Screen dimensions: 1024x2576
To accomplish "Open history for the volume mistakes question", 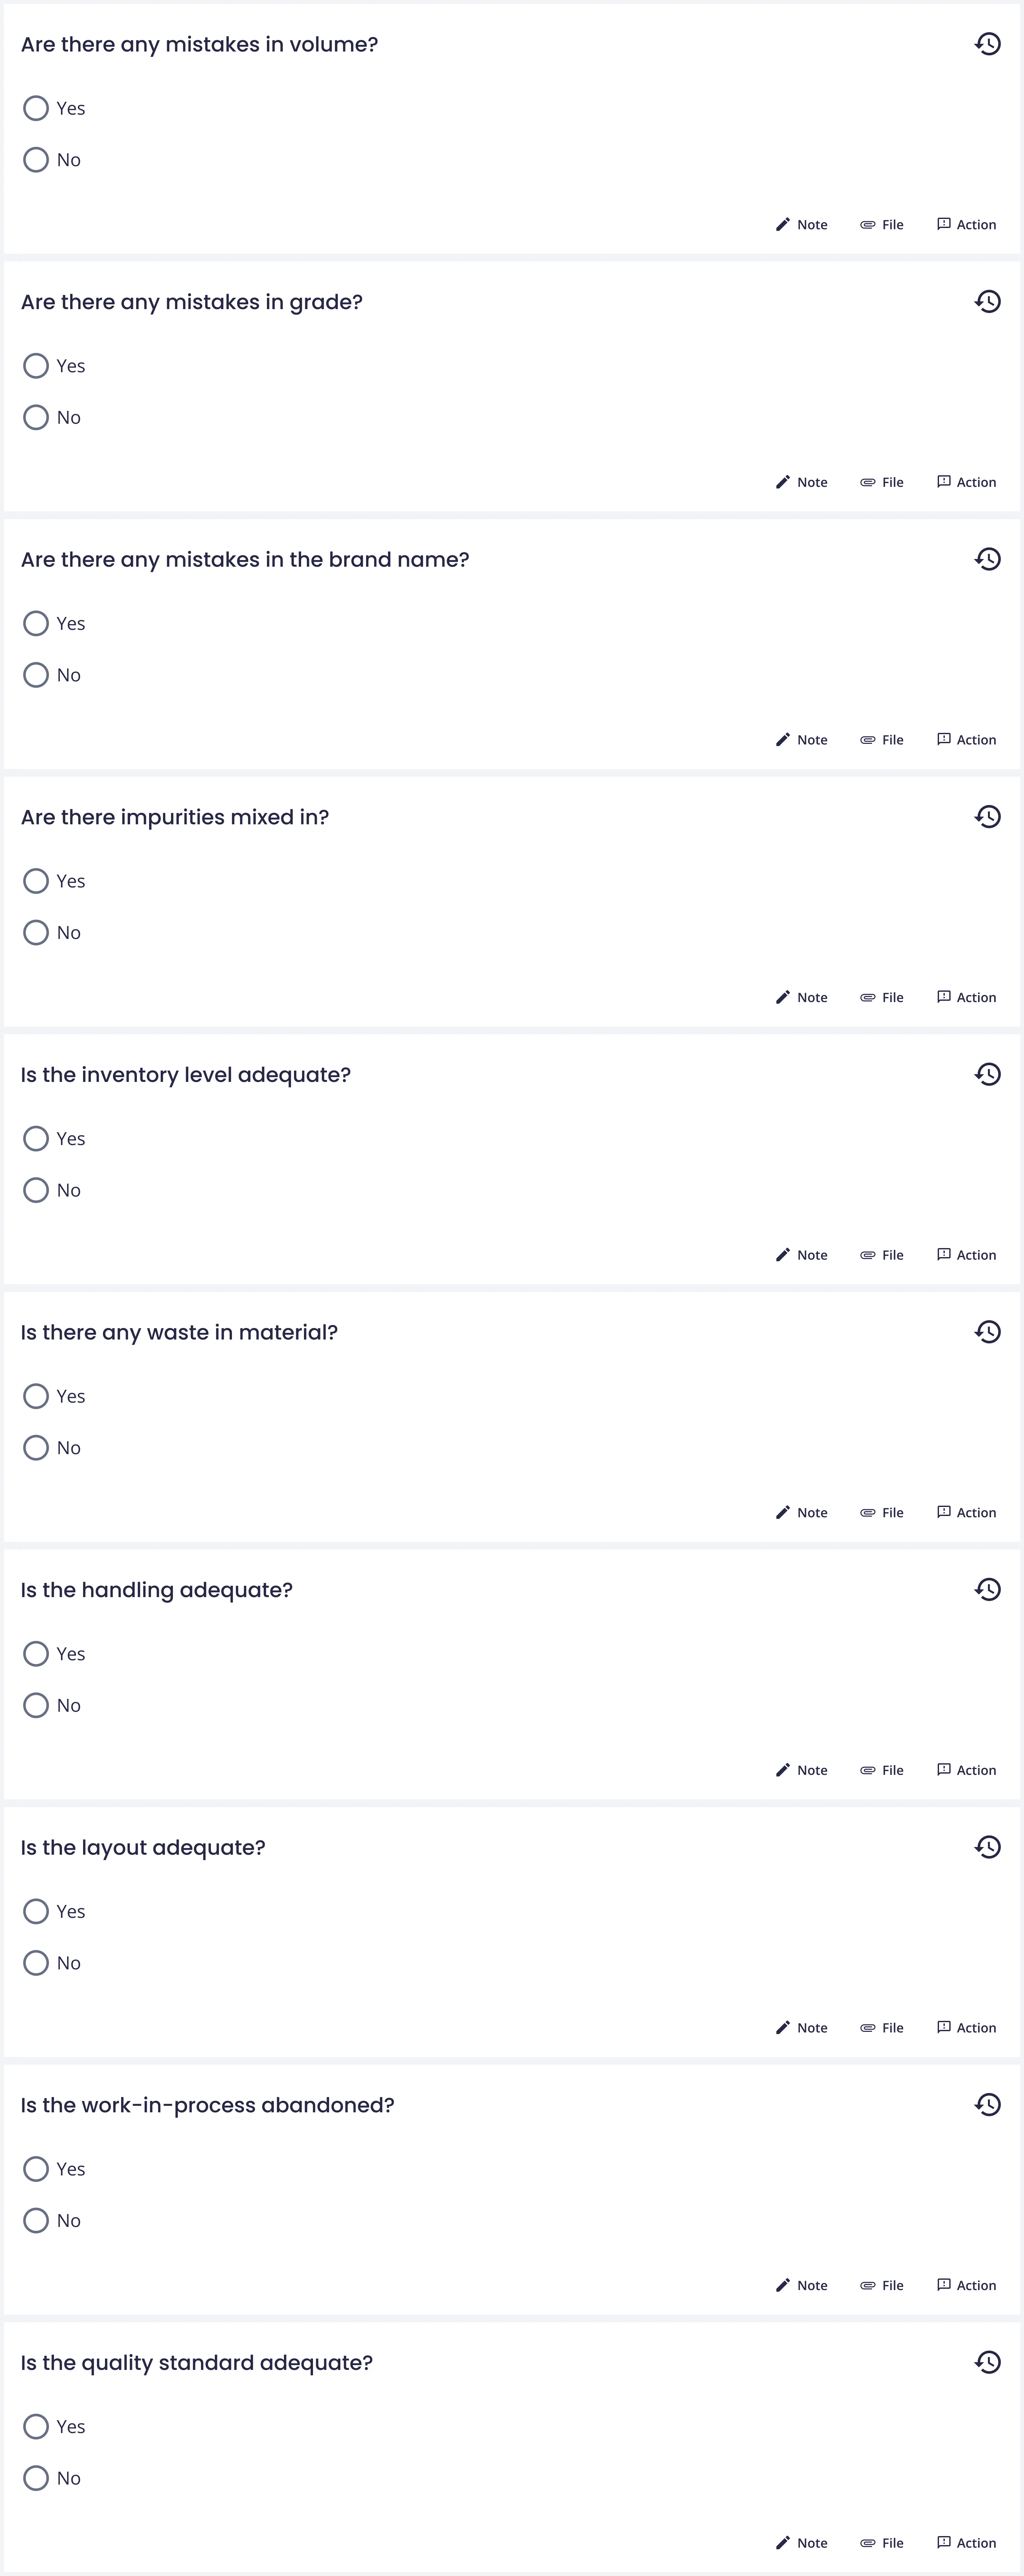I will (987, 44).
